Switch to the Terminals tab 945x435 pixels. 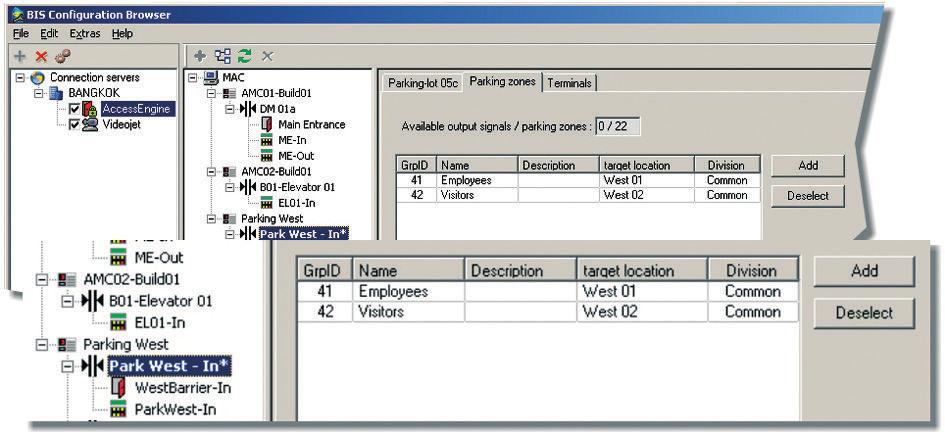click(569, 83)
